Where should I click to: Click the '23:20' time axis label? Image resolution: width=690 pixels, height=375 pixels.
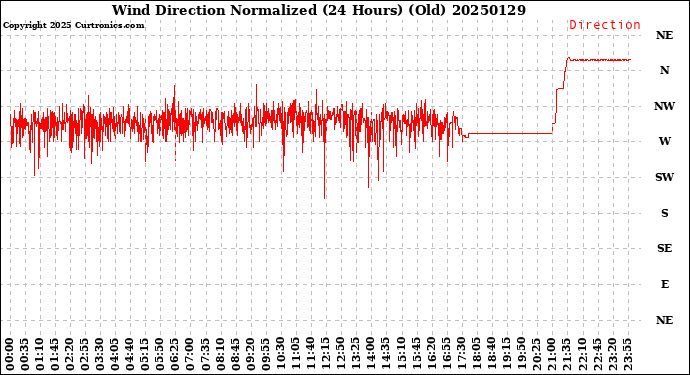pos(612,355)
